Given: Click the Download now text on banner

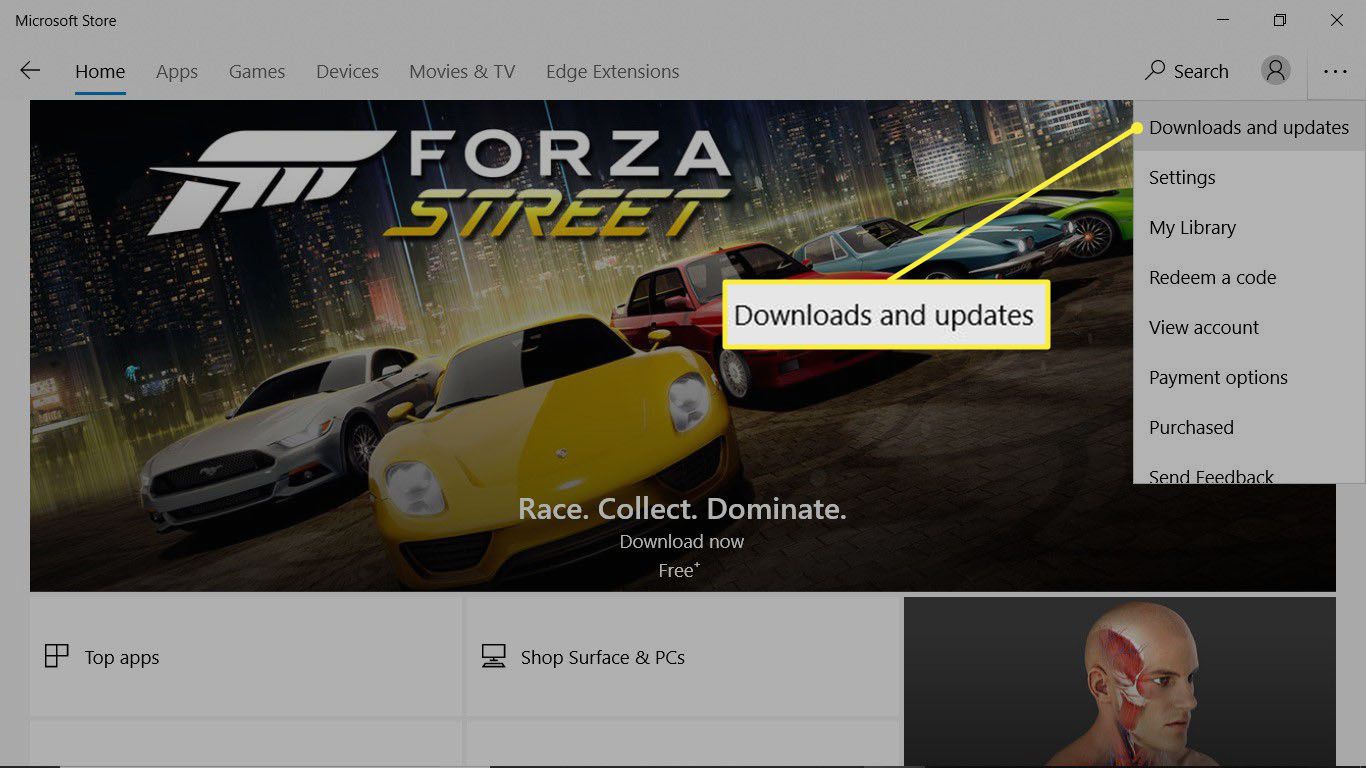Looking at the screenshot, I should click(x=682, y=541).
